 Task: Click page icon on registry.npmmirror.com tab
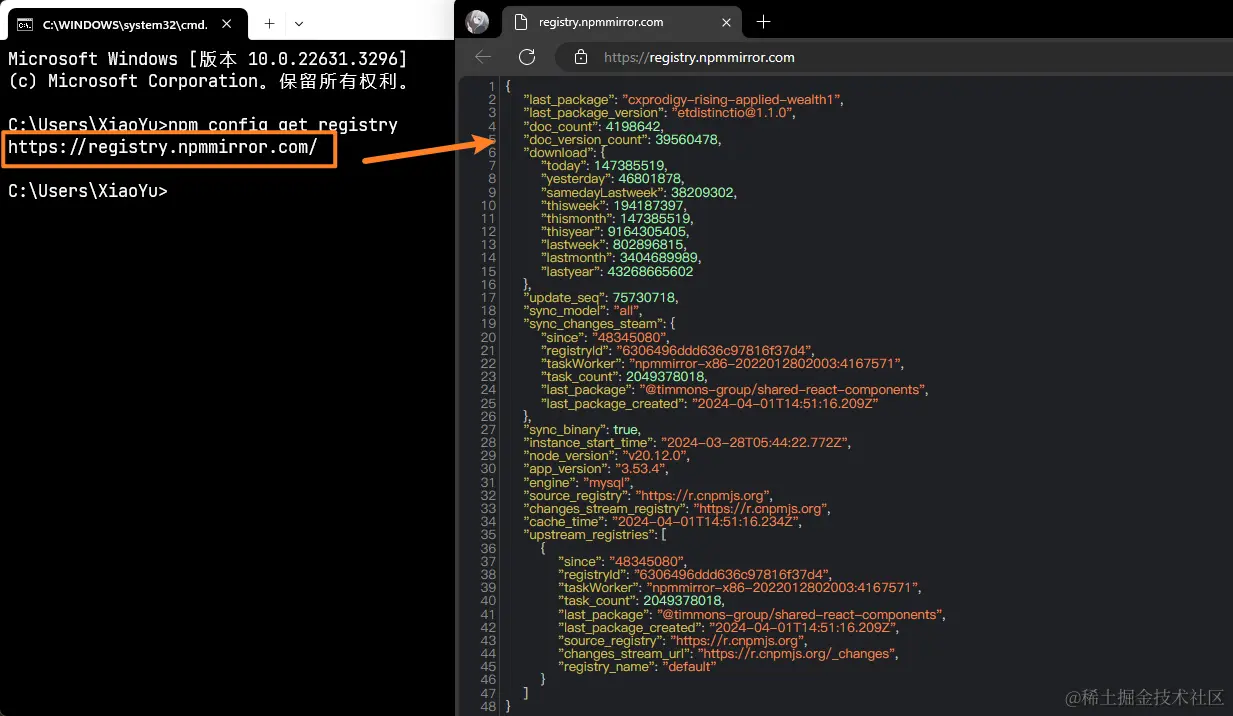[x=520, y=21]
